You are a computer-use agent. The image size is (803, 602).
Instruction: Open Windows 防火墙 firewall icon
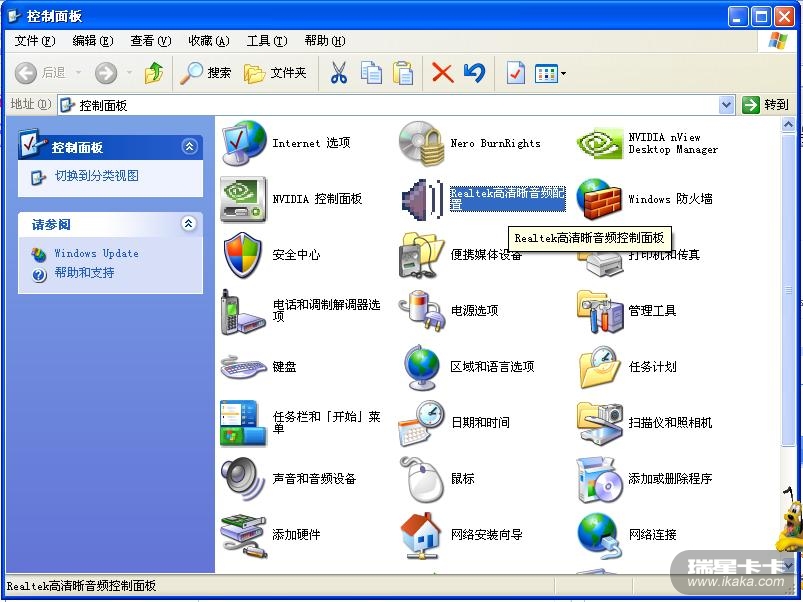pyautogui.click(x=599, y=199)
